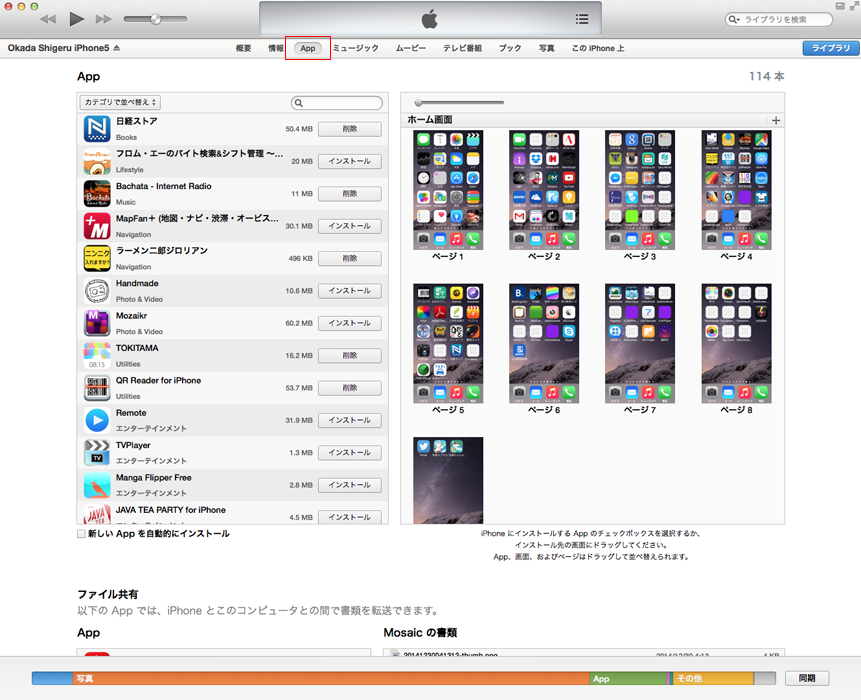
Task: Click the plus button beside ホーム画面
Action: click(x=776, y=120)
